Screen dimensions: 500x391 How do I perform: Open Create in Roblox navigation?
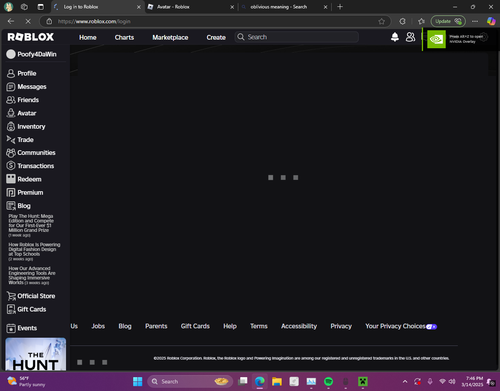pos(216,37)
